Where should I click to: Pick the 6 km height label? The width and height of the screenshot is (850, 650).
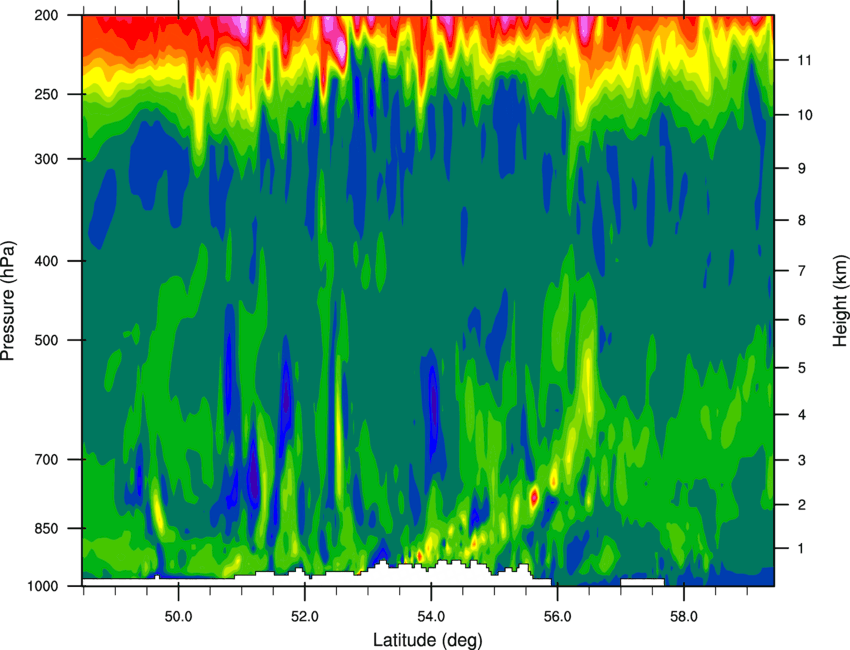[x=802, y=320]
